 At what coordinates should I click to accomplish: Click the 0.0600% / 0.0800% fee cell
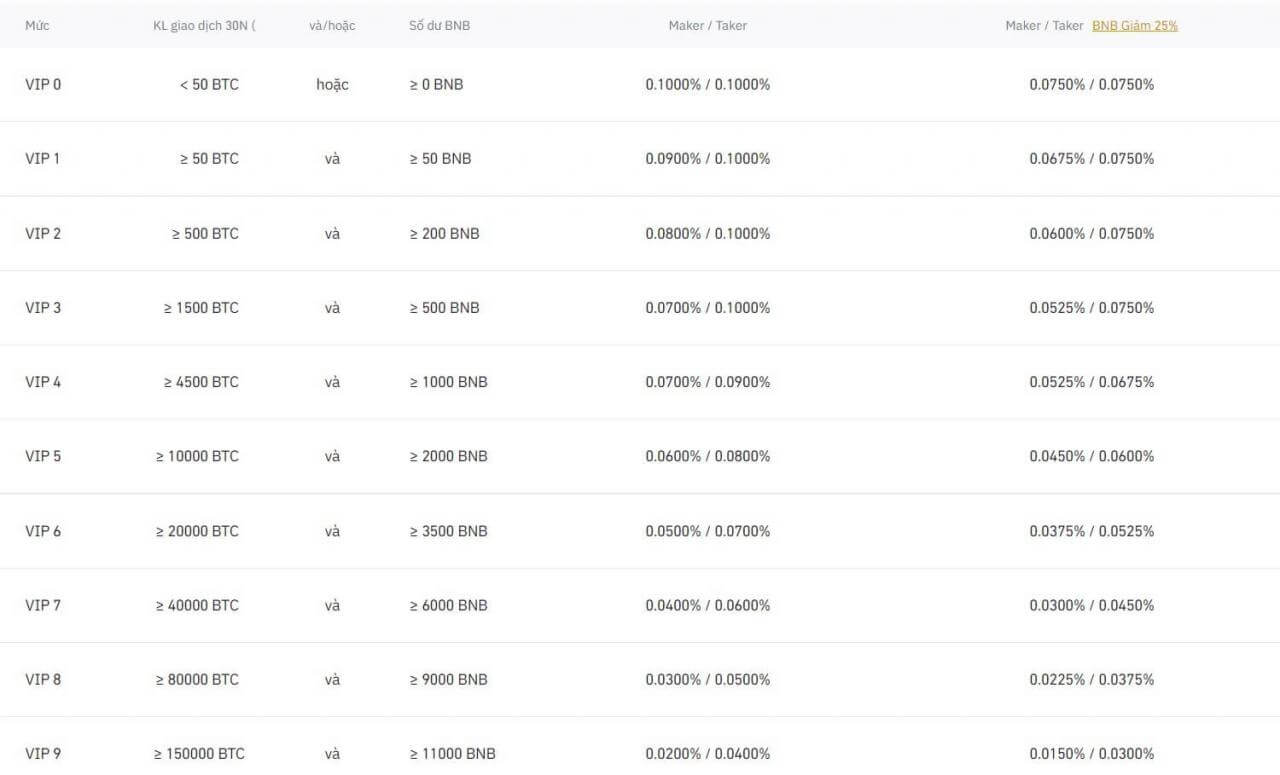point(708,456)
